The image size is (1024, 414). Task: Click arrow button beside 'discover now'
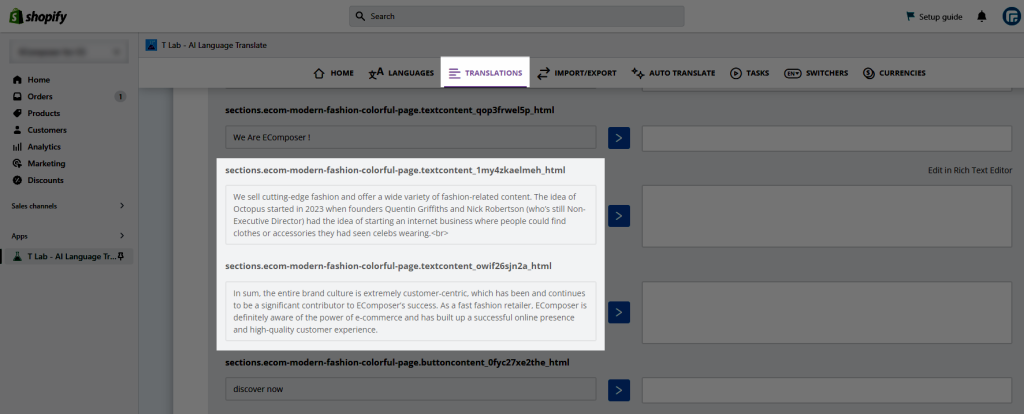coord(618,390)
